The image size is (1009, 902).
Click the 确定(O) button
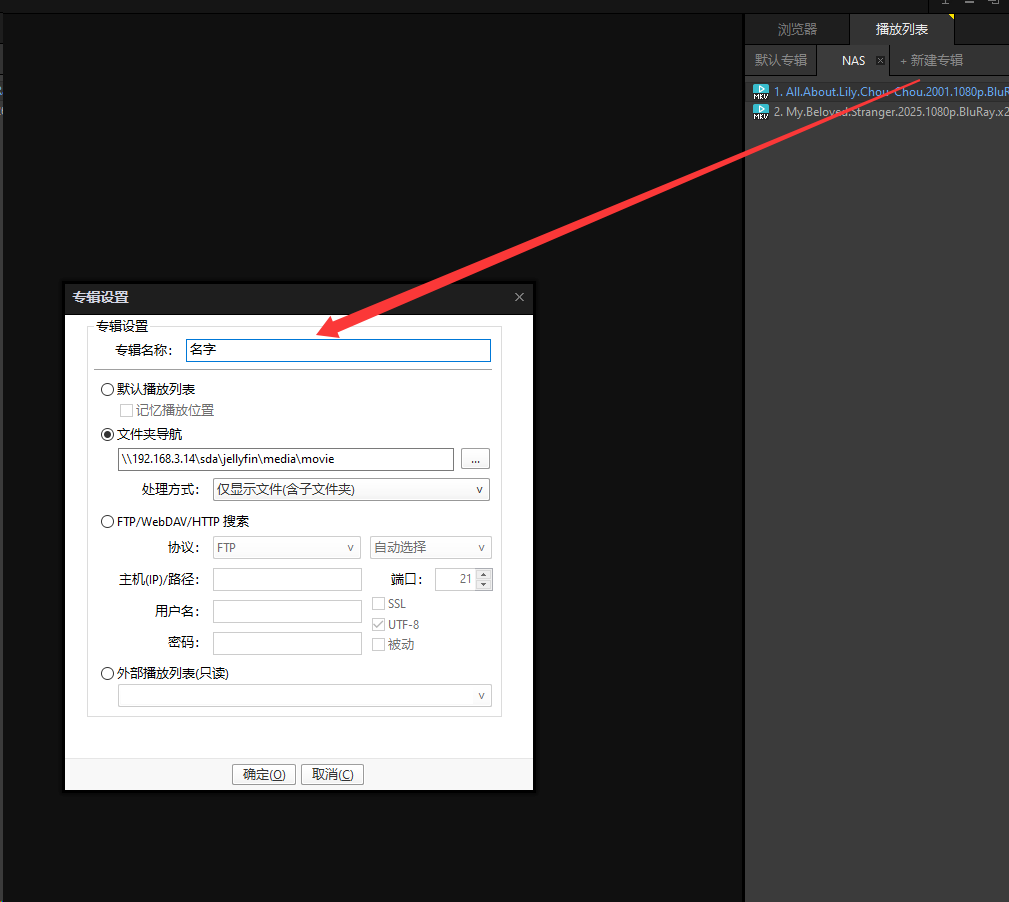click(264, 774)
